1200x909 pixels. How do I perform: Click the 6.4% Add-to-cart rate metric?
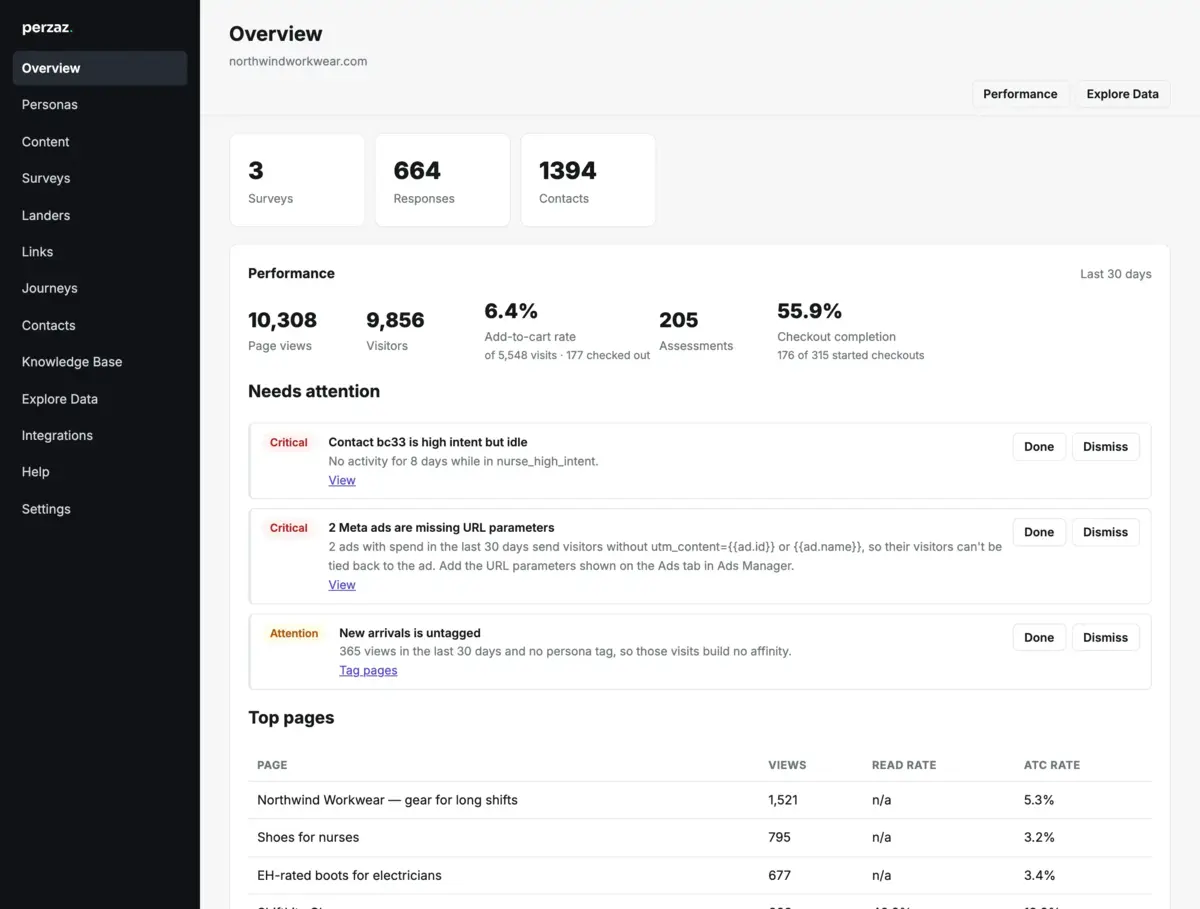[x=567, y=330]
